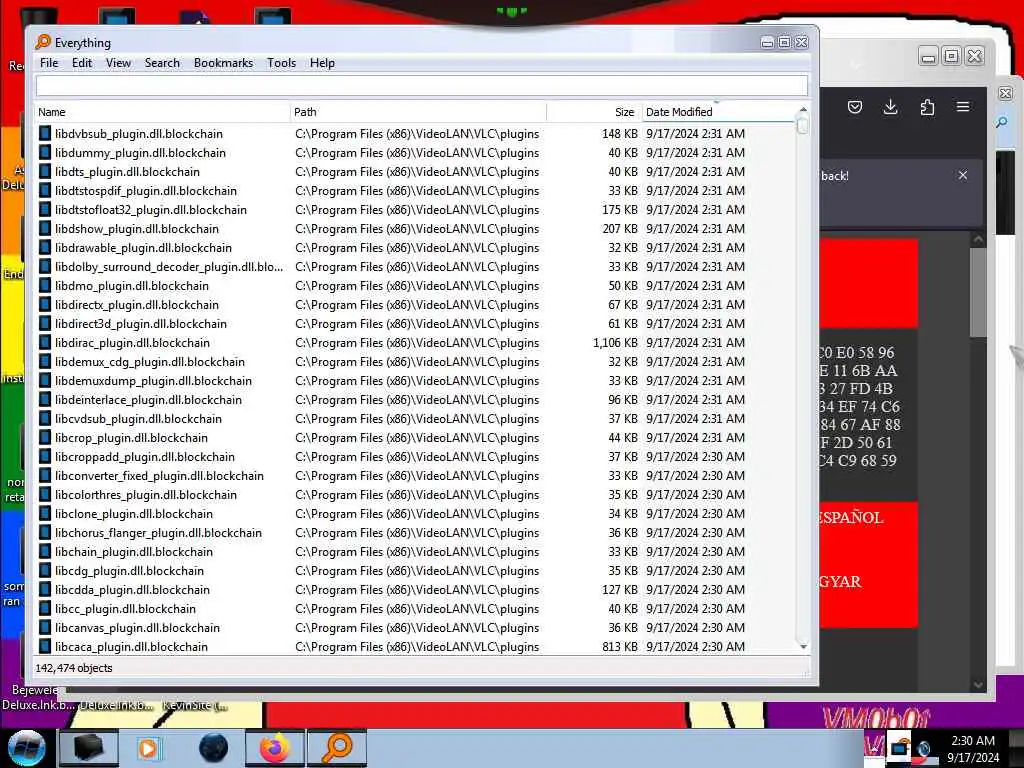Click the scroll down arrow of results list
The height and width of the screenshot is (768, 1024).
point(803,647)
